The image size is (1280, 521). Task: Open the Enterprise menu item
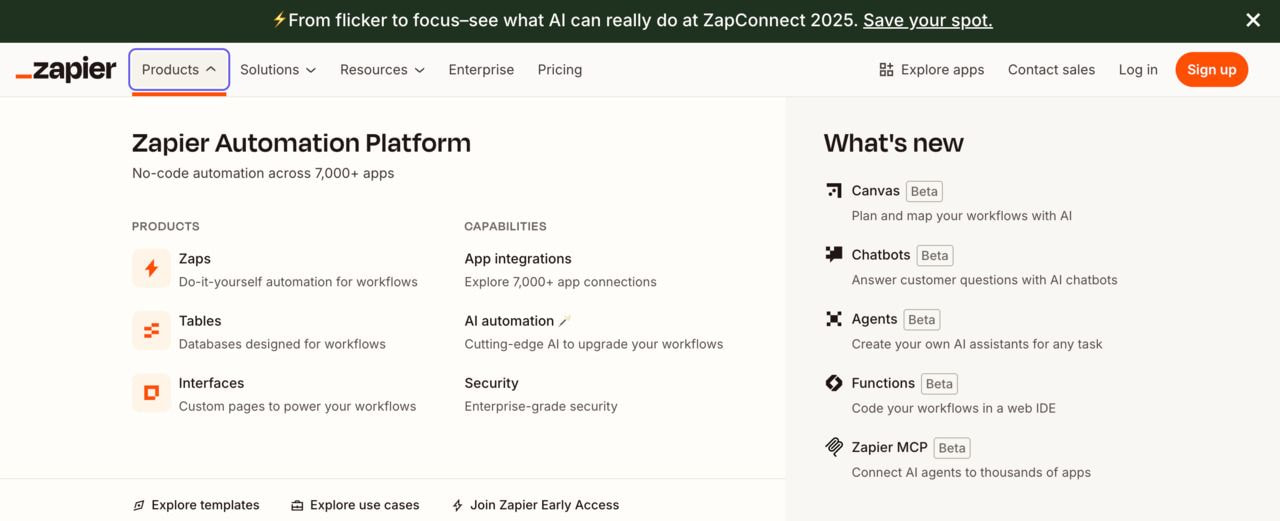point(481,70)
